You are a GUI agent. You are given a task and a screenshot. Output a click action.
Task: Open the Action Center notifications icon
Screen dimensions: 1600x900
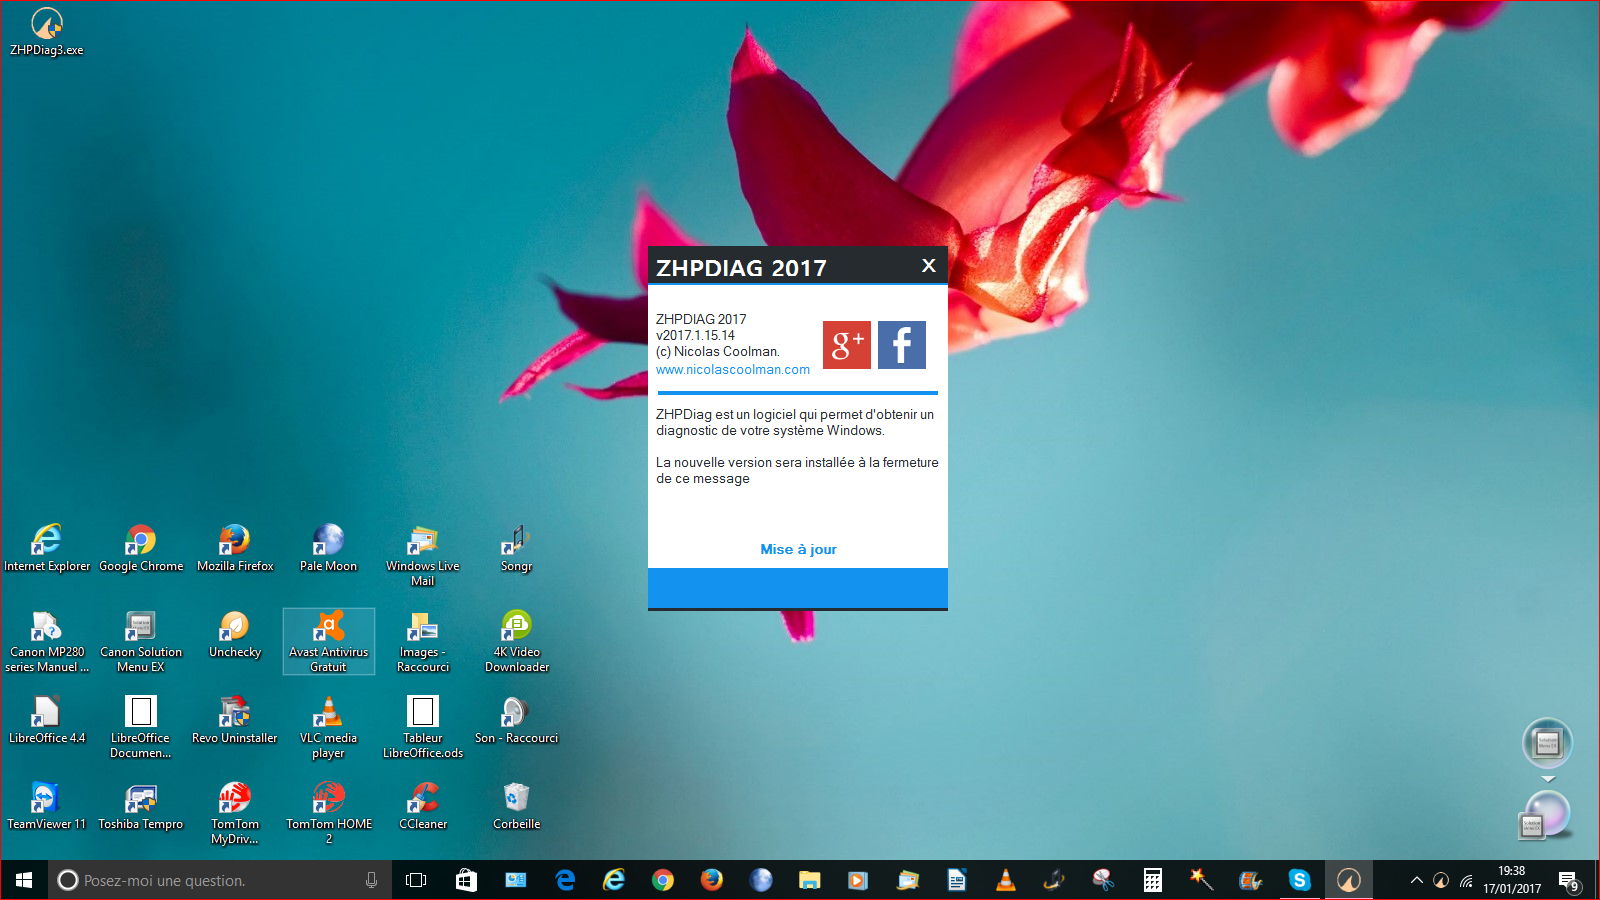pos(1569,881)
